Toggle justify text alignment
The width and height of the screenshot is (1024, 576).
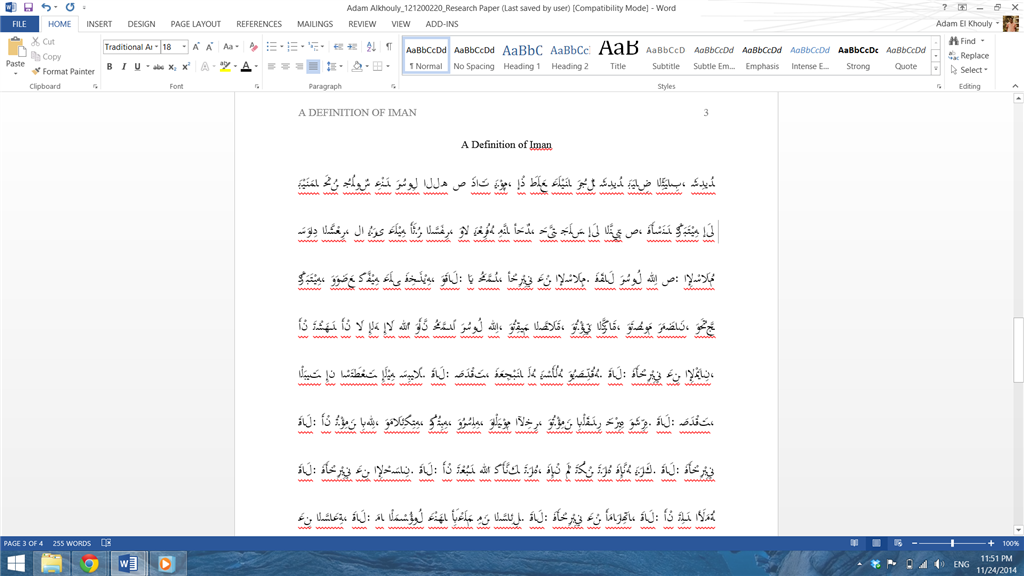click(x=313, y=67)
